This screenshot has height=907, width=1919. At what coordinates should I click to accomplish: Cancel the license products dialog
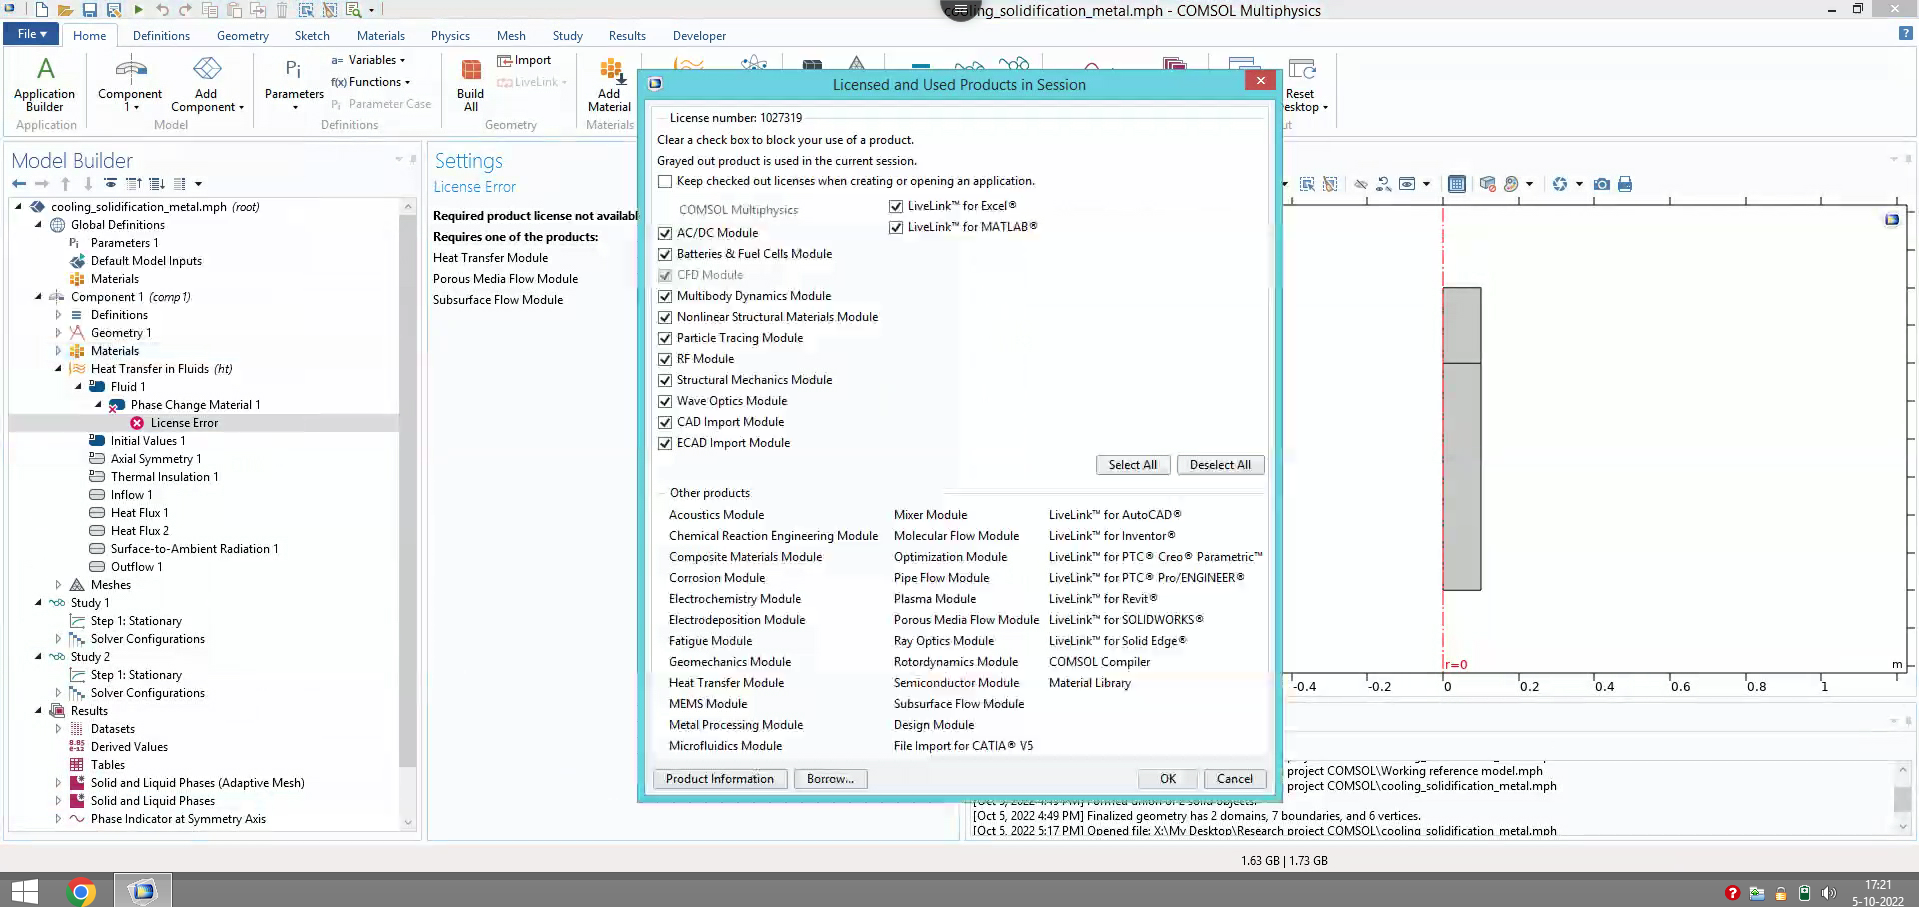click(1234, 779)
